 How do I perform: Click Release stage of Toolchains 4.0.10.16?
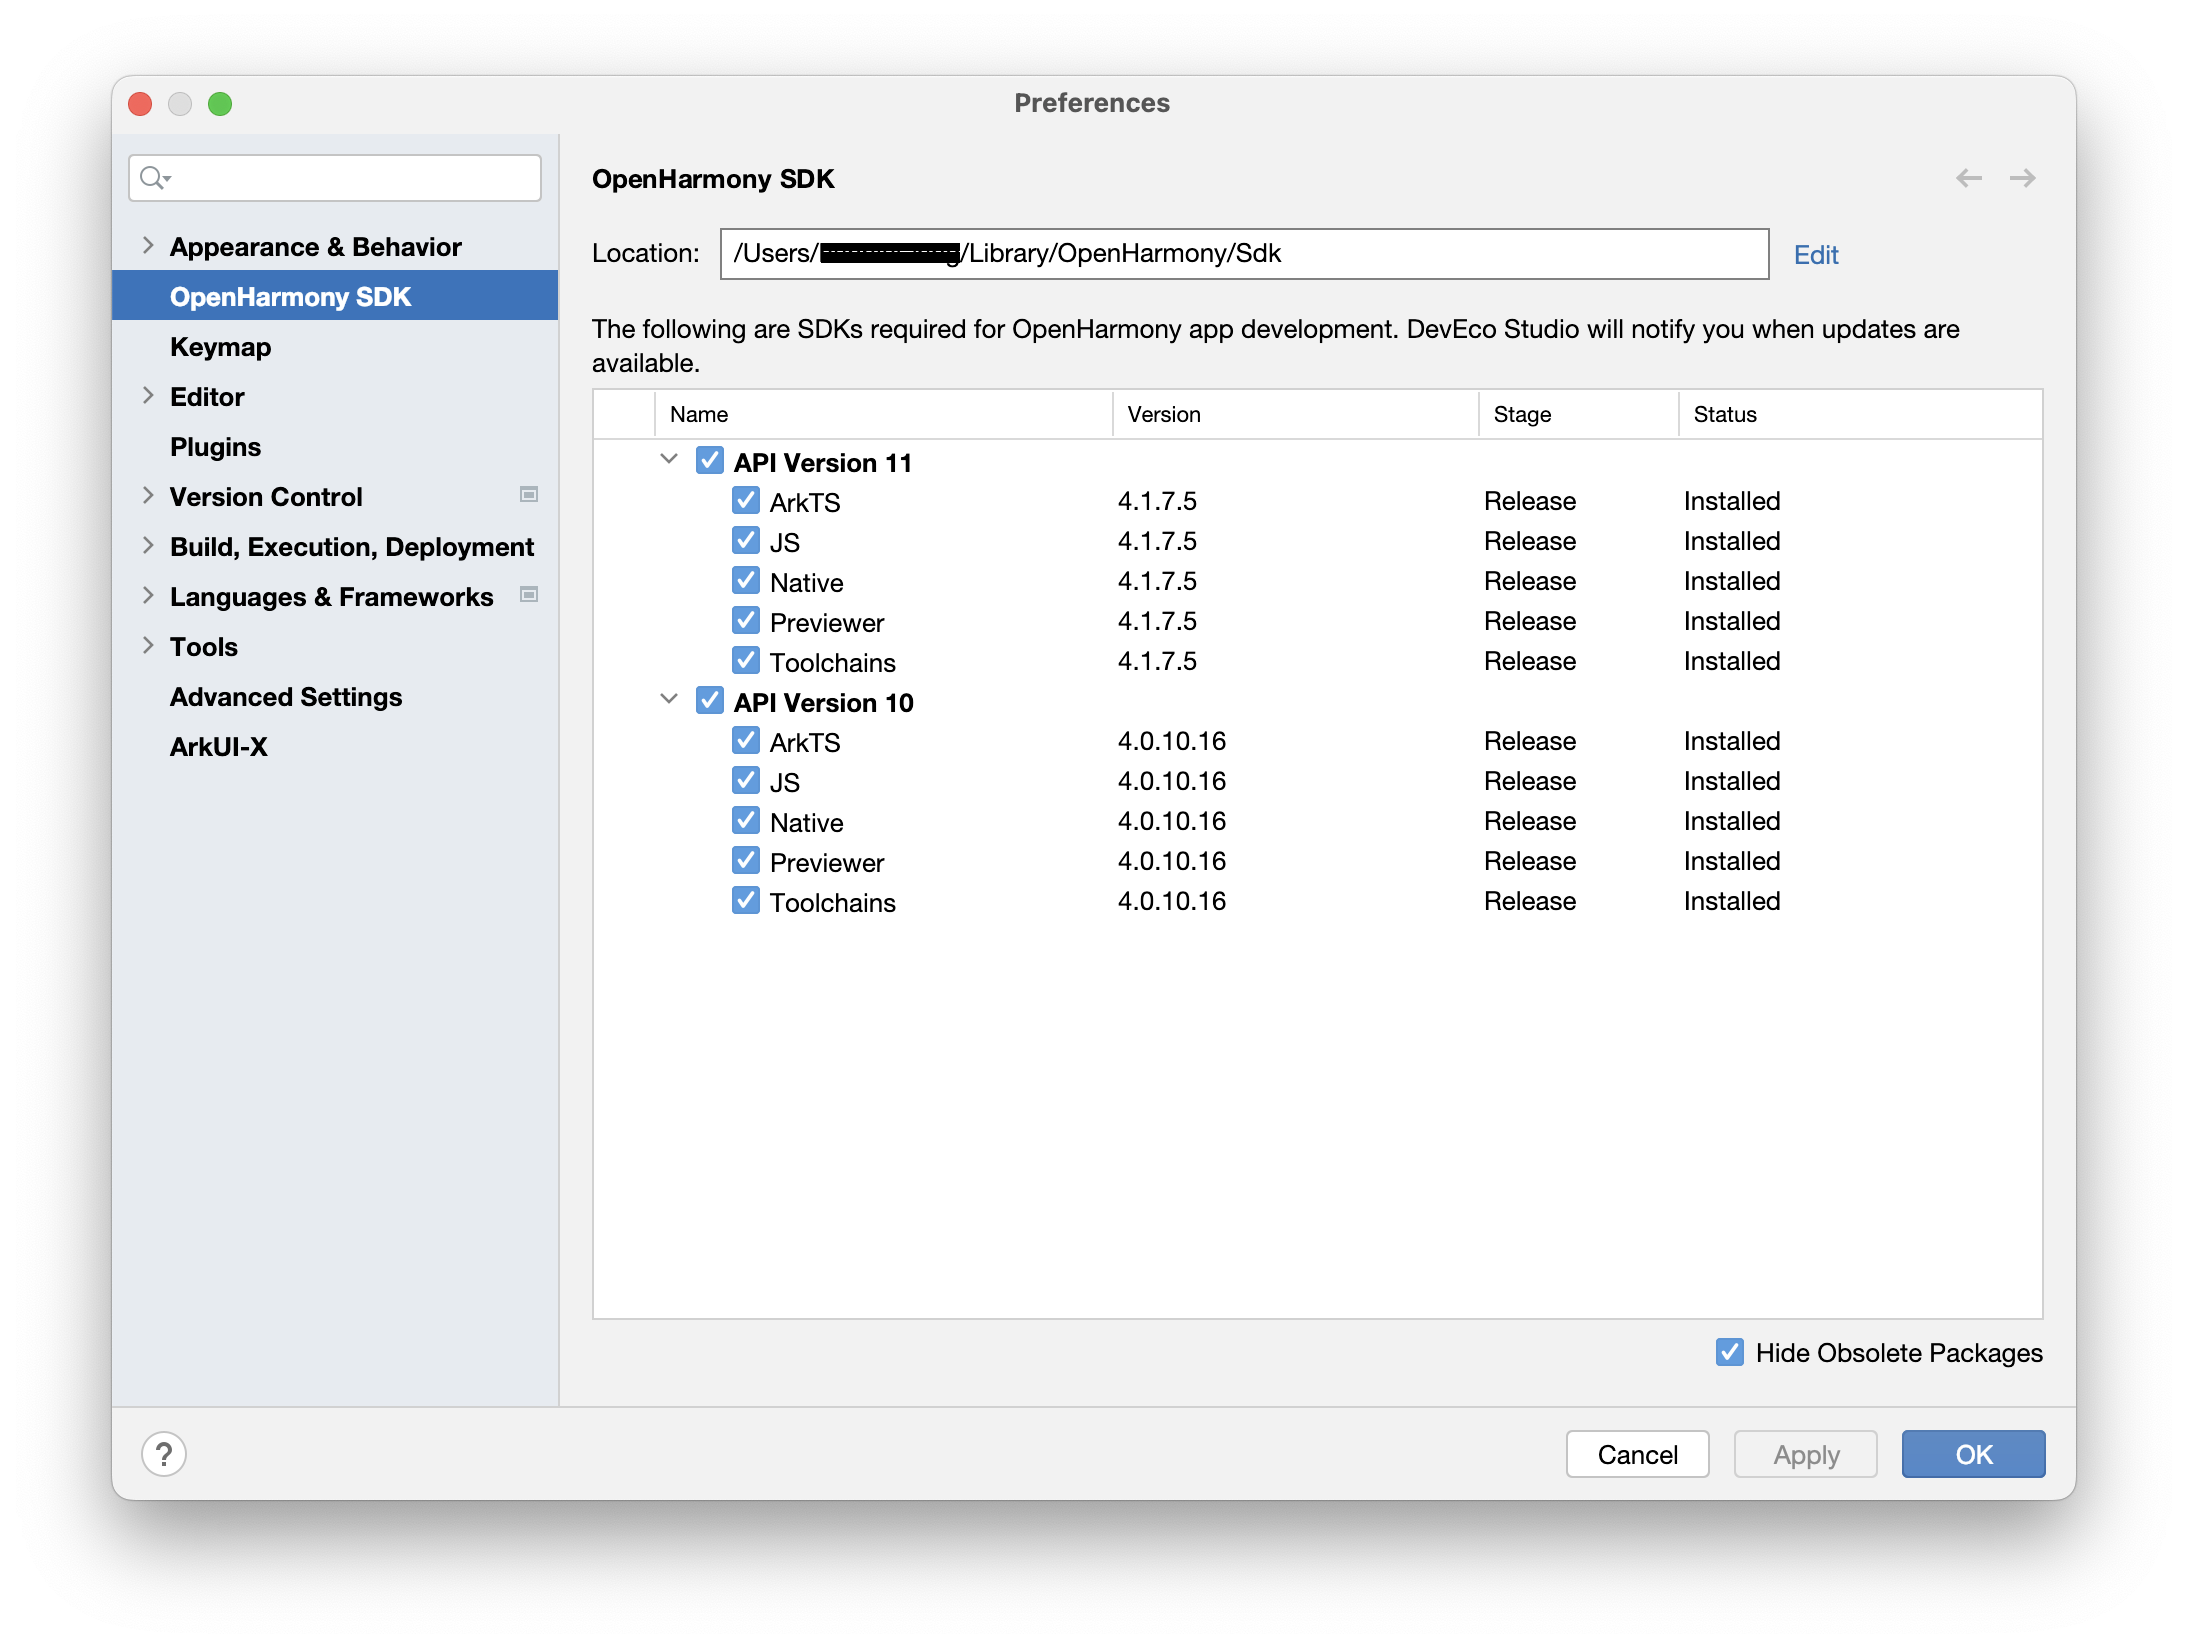[x=1530, y=901]
